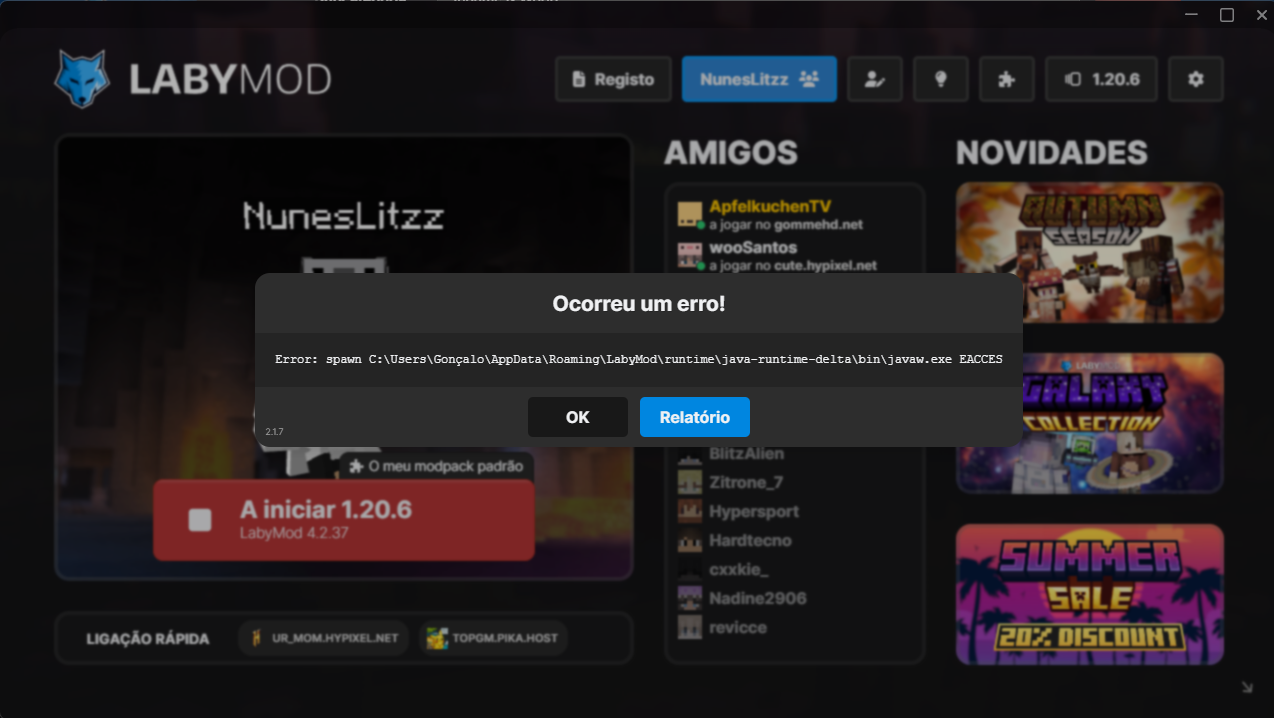Open the NunesLitzz account button

click(759, 79)
